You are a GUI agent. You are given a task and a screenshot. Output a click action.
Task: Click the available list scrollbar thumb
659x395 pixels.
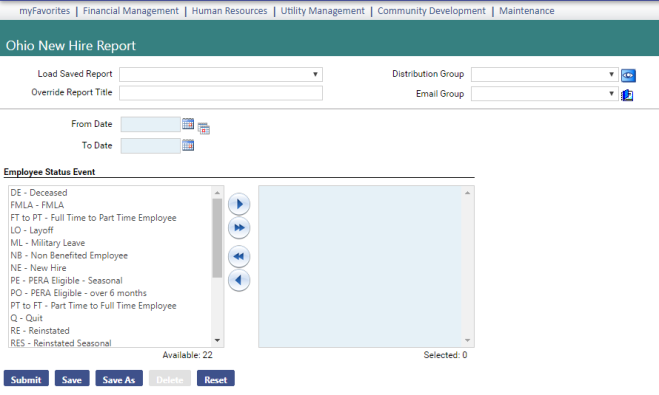tap(217, 238)
